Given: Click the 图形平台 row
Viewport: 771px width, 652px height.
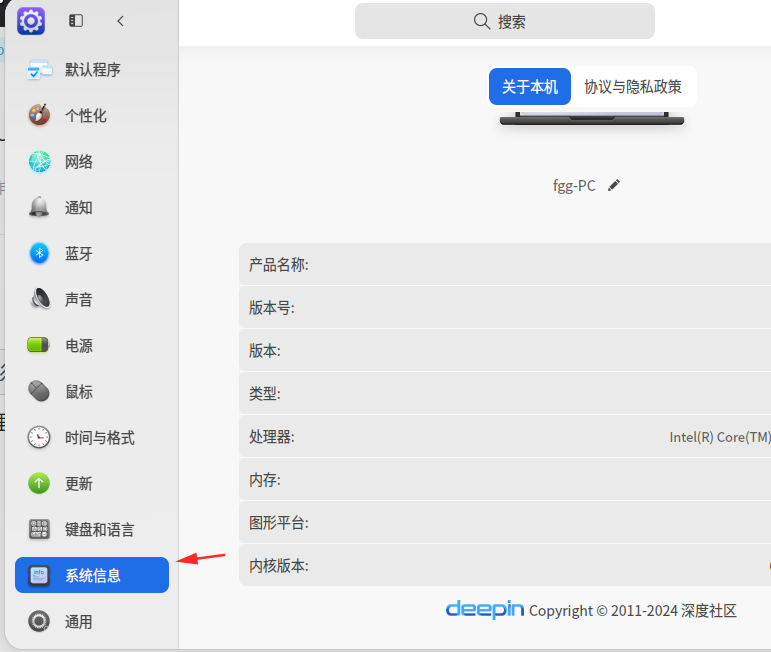Looking at the screenshot, I should click(505, 522).
